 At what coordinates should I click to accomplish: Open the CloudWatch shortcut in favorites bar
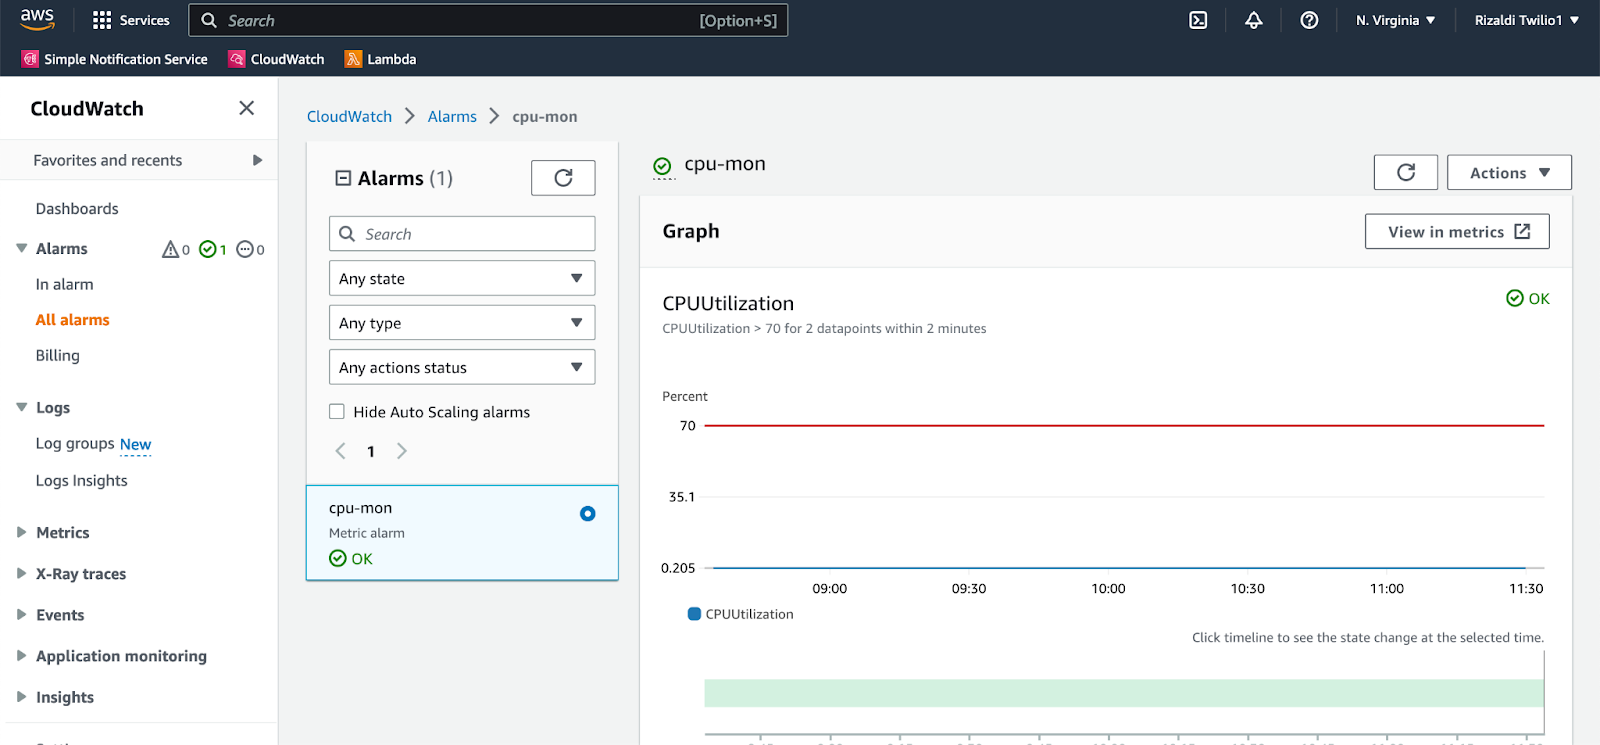277,59
